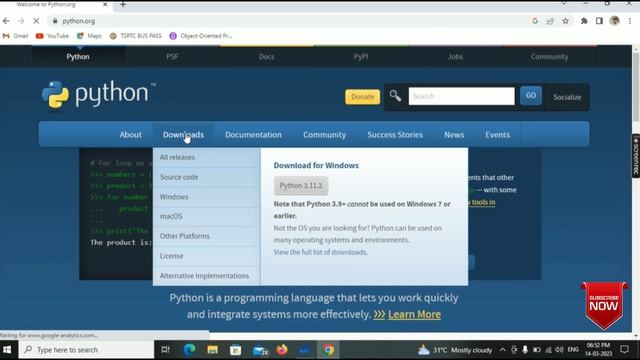The image size is (640, 360).
Task: Open View the full list of downloads
Action: click(x=320, y=252)
